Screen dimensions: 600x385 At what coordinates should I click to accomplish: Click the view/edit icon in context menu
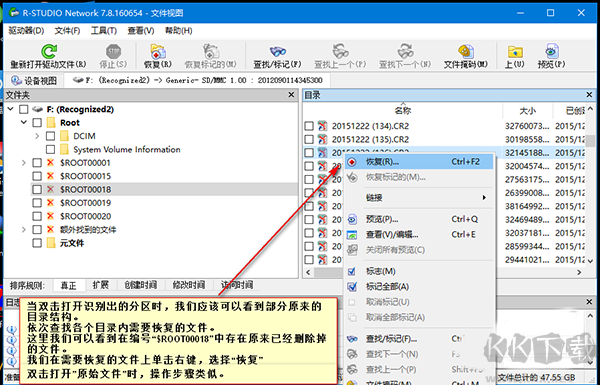(x=352, y=235)
